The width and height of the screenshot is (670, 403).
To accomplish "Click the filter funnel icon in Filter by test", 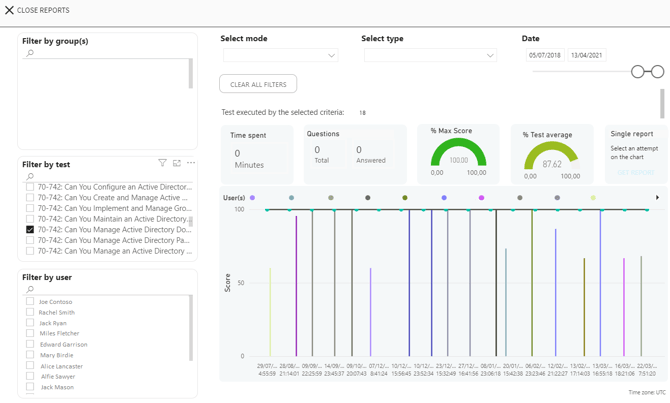I will pyautogui.click(x=162, y=163).
